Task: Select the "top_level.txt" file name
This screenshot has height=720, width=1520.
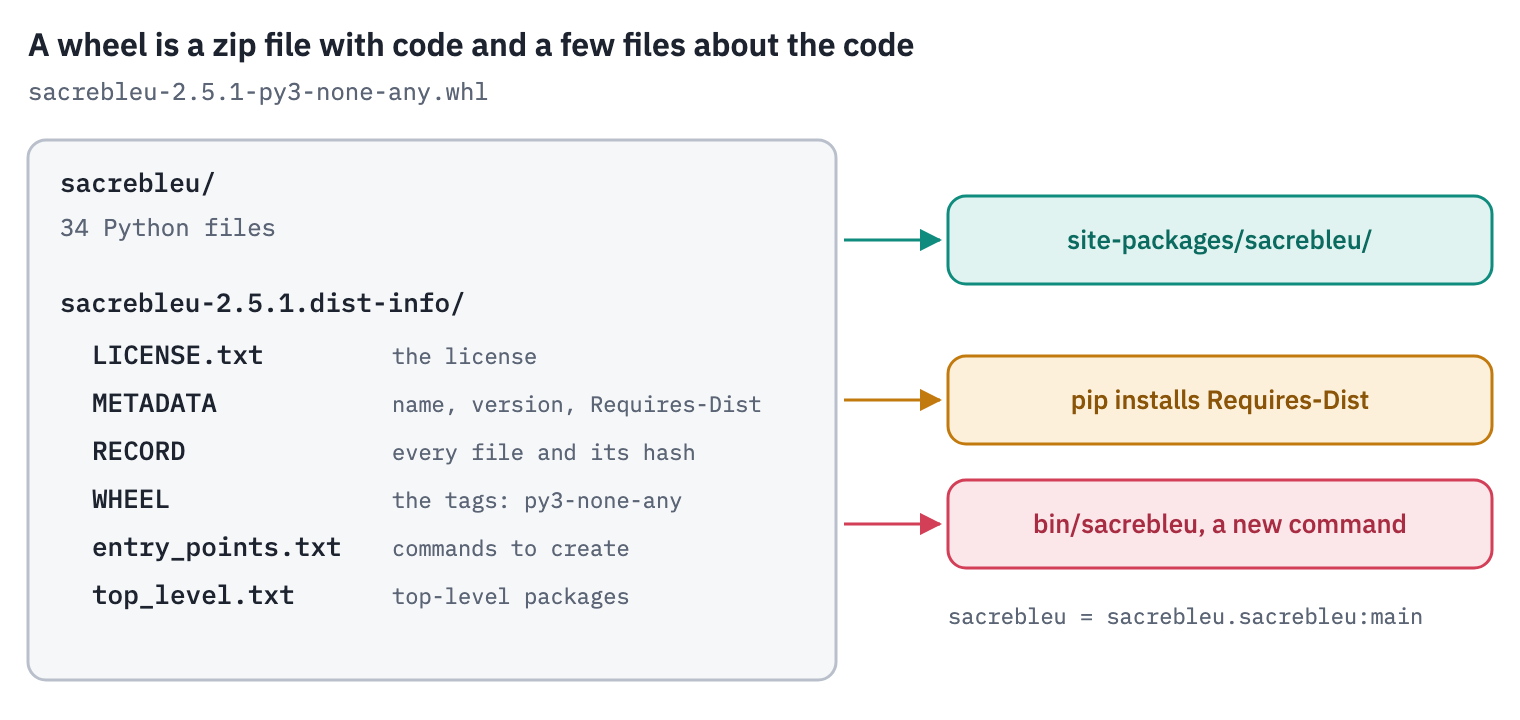Action: [x=193, y=595]
